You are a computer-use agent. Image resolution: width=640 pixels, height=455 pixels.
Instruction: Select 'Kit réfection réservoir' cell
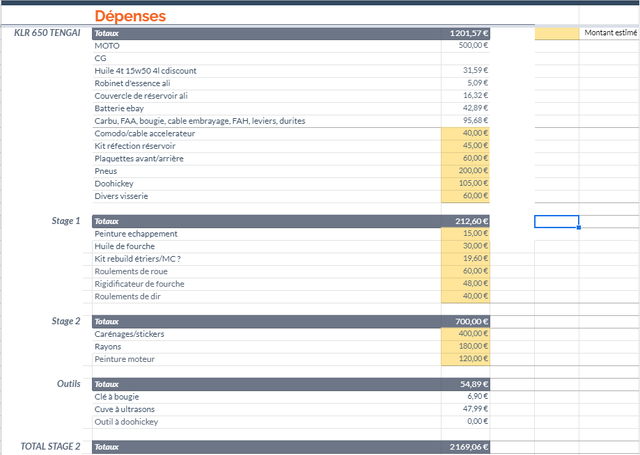267,146
